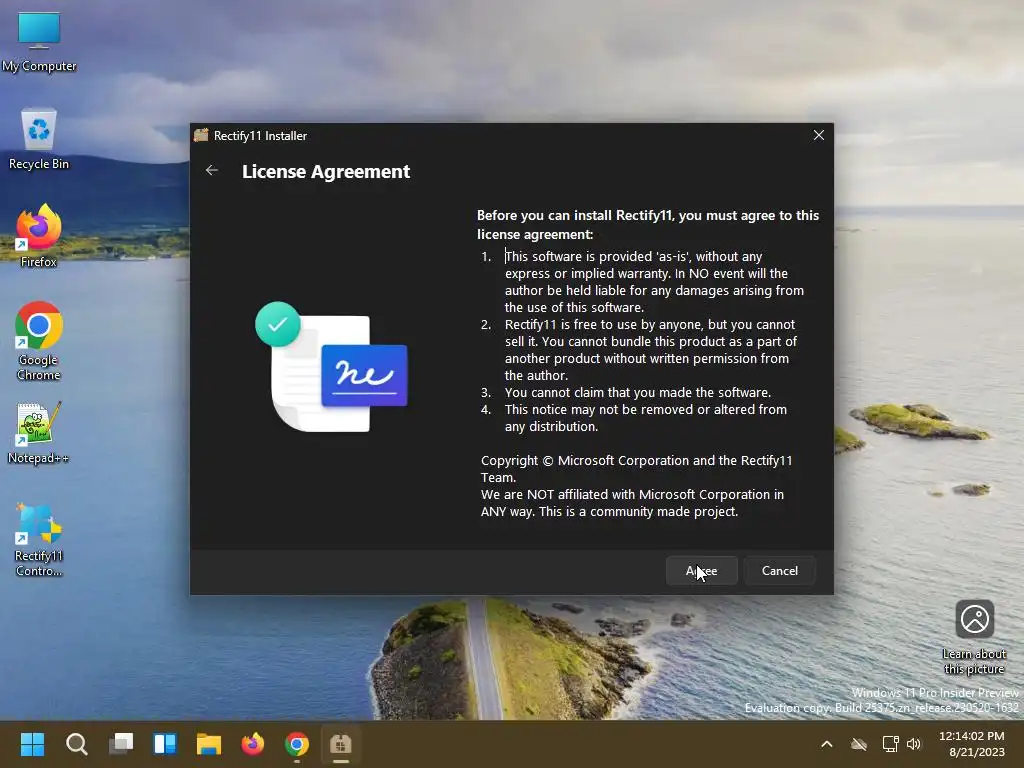Click the disabled cloud tray icon
Viewport: 1024px width, 768px height.
(859, 744)
